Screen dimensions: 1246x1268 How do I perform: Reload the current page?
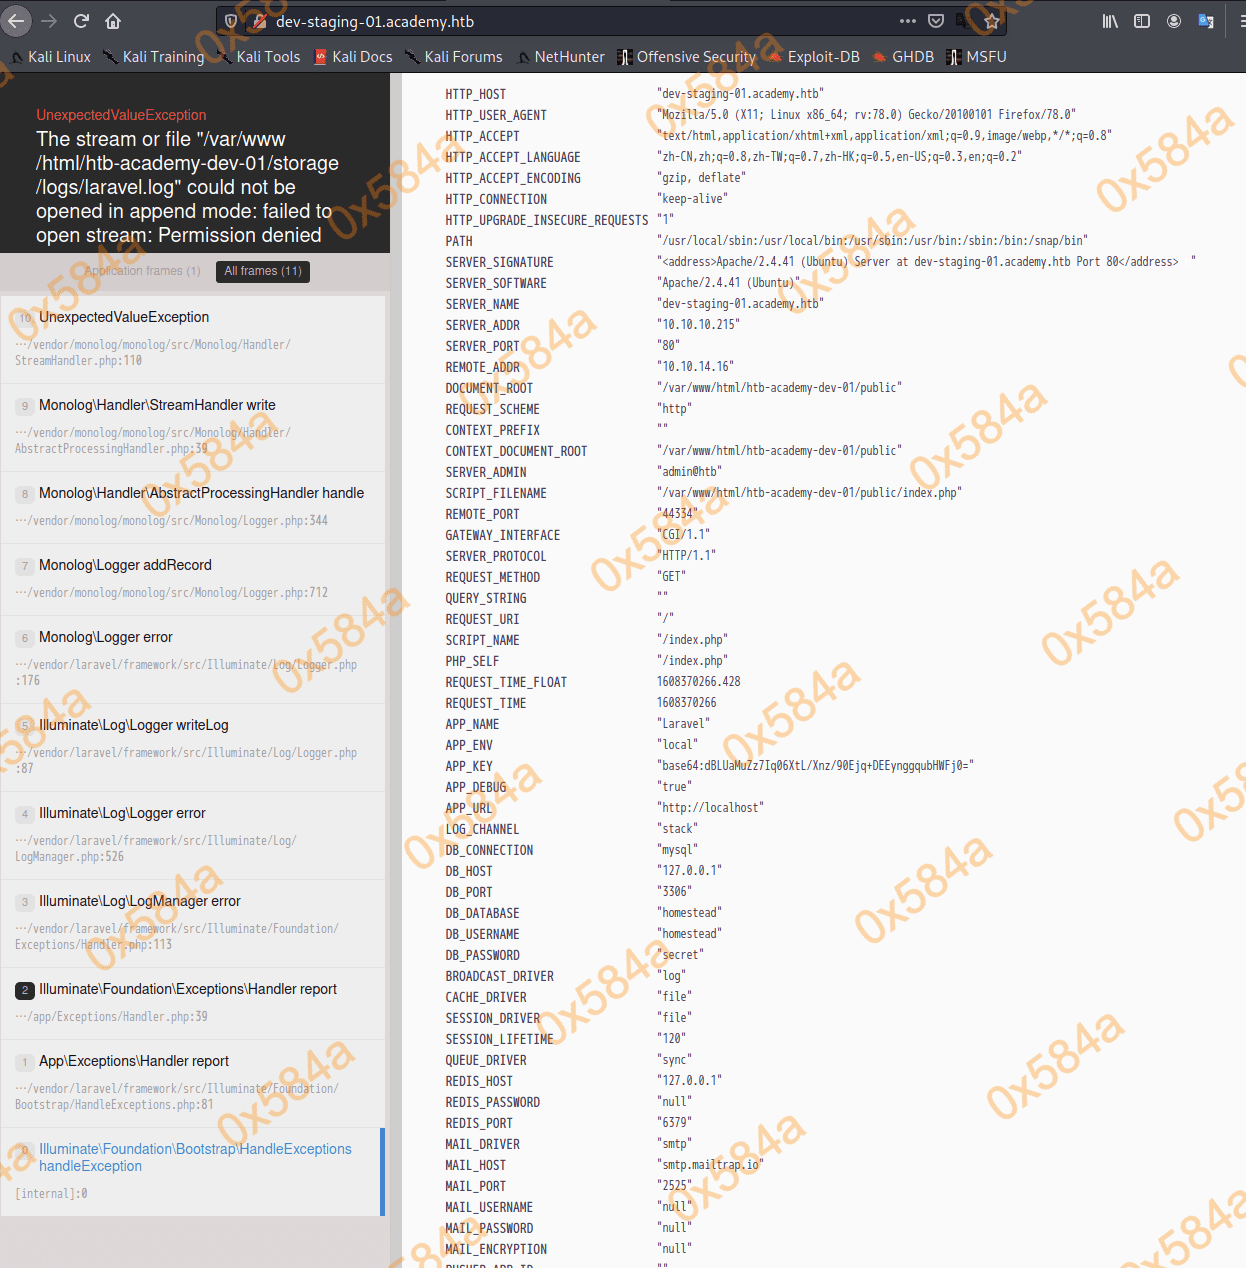(x=82, y=21)
